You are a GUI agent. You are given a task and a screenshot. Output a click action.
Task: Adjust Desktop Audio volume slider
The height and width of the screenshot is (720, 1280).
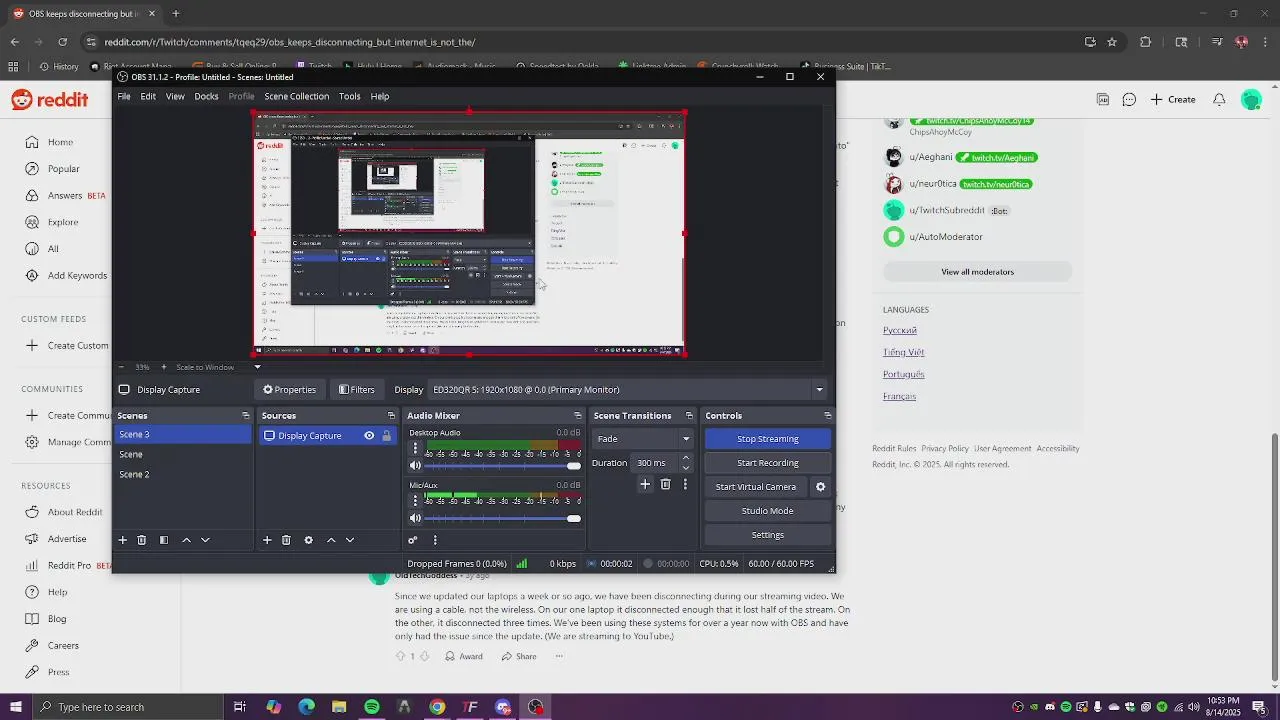point(504,466)
